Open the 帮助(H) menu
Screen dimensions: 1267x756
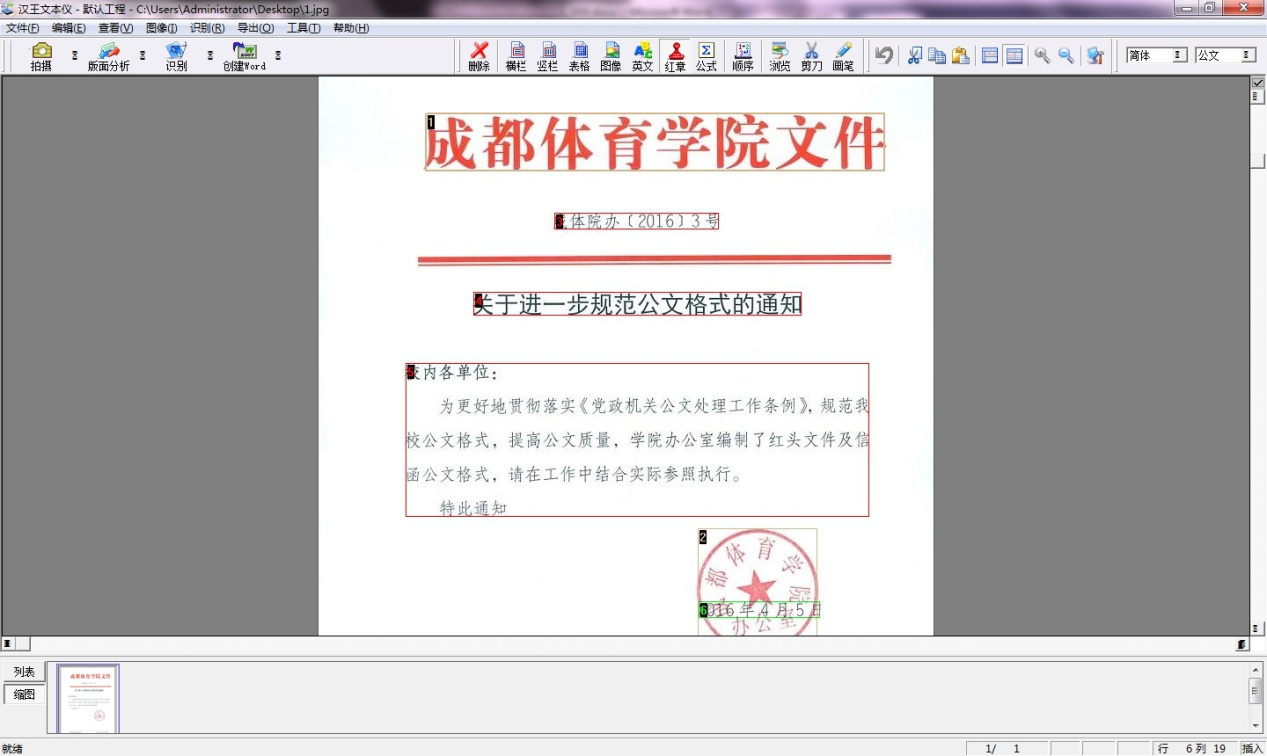click(351, 28)
